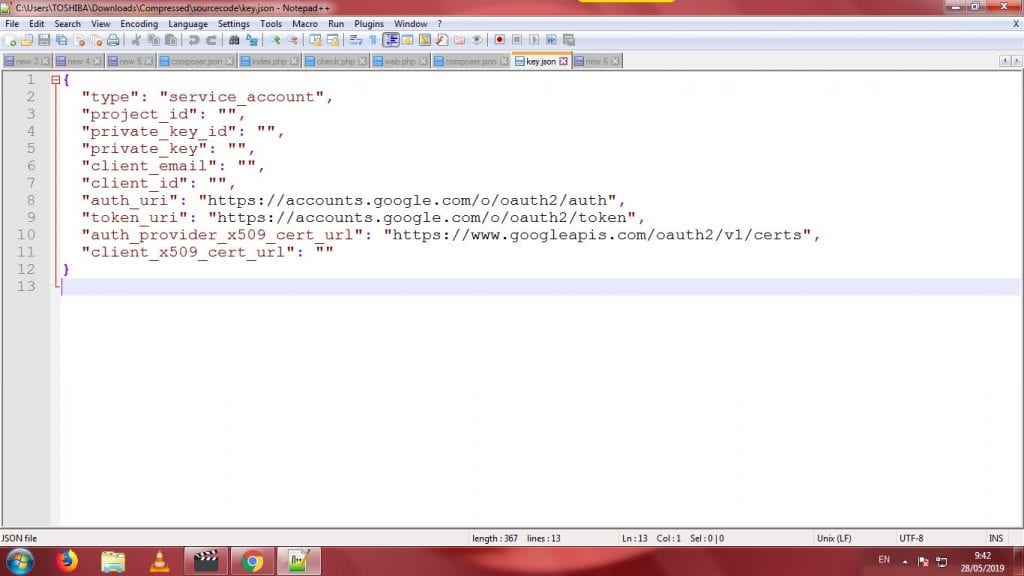Click the Redo arrow icon
The image size is (1024, 576).
click(211, 40)
